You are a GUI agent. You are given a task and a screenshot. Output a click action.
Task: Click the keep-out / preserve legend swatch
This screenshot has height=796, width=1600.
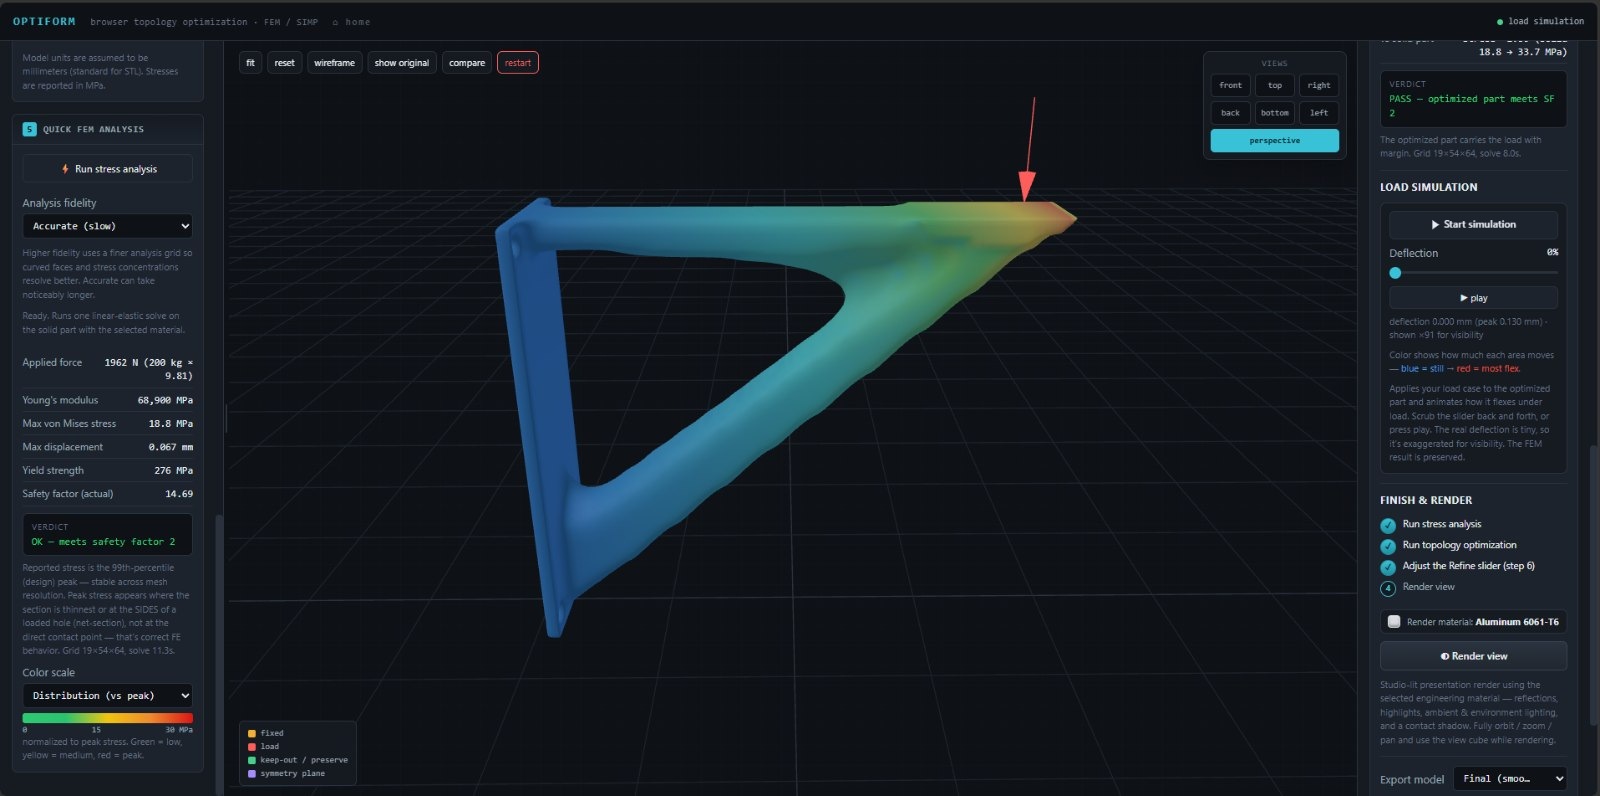252,760
